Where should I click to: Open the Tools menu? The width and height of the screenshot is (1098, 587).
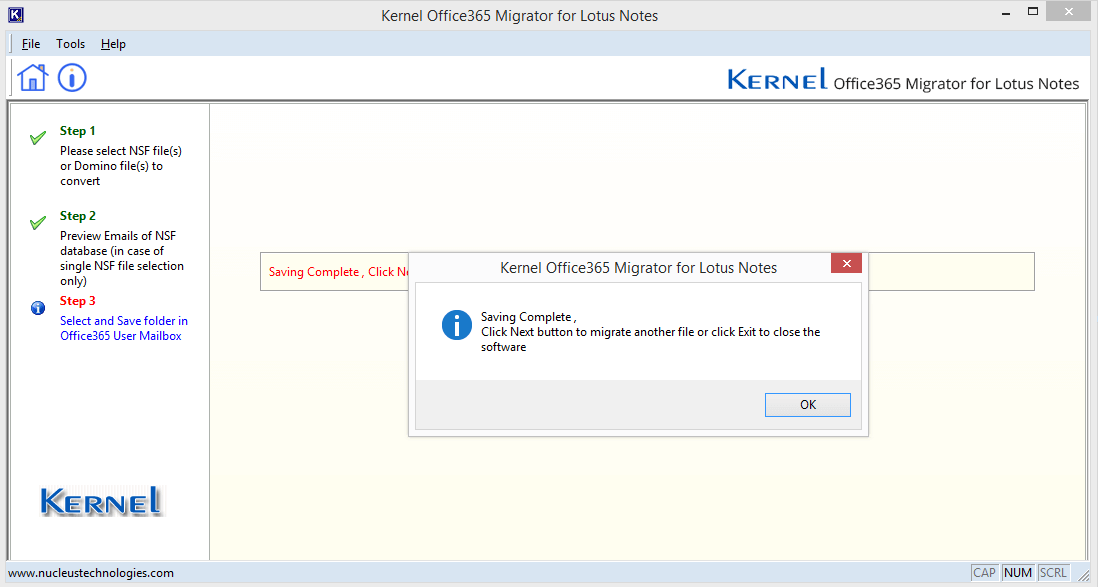coord(71,43)
